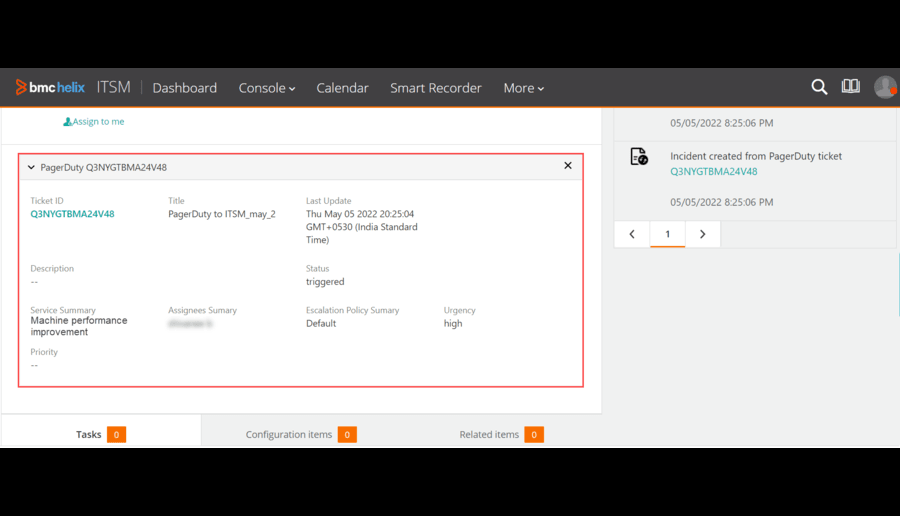
Task: Open PagerDuty ticket link in activity feed
Action: (x=713, y=171)
